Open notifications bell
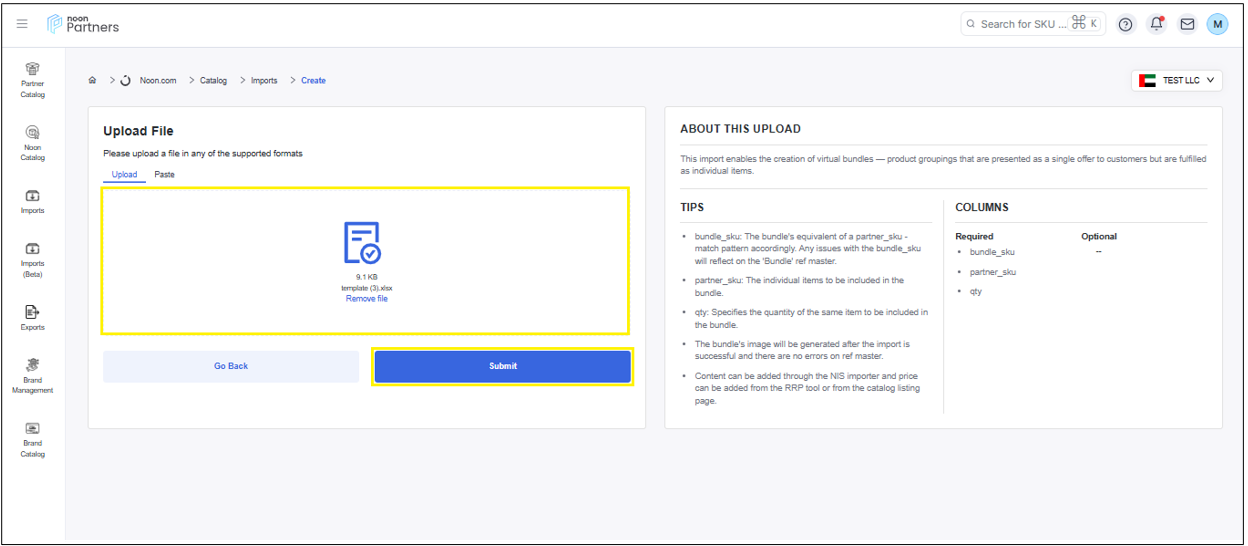The height and width of the screenshot is (546, 1248). (x=1156, y=24)
